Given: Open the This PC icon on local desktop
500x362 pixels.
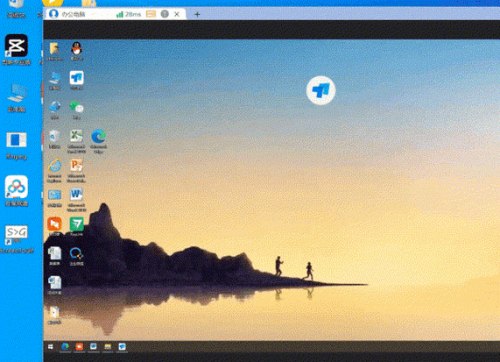Looking at the screenshot, I should coord(16,93).
